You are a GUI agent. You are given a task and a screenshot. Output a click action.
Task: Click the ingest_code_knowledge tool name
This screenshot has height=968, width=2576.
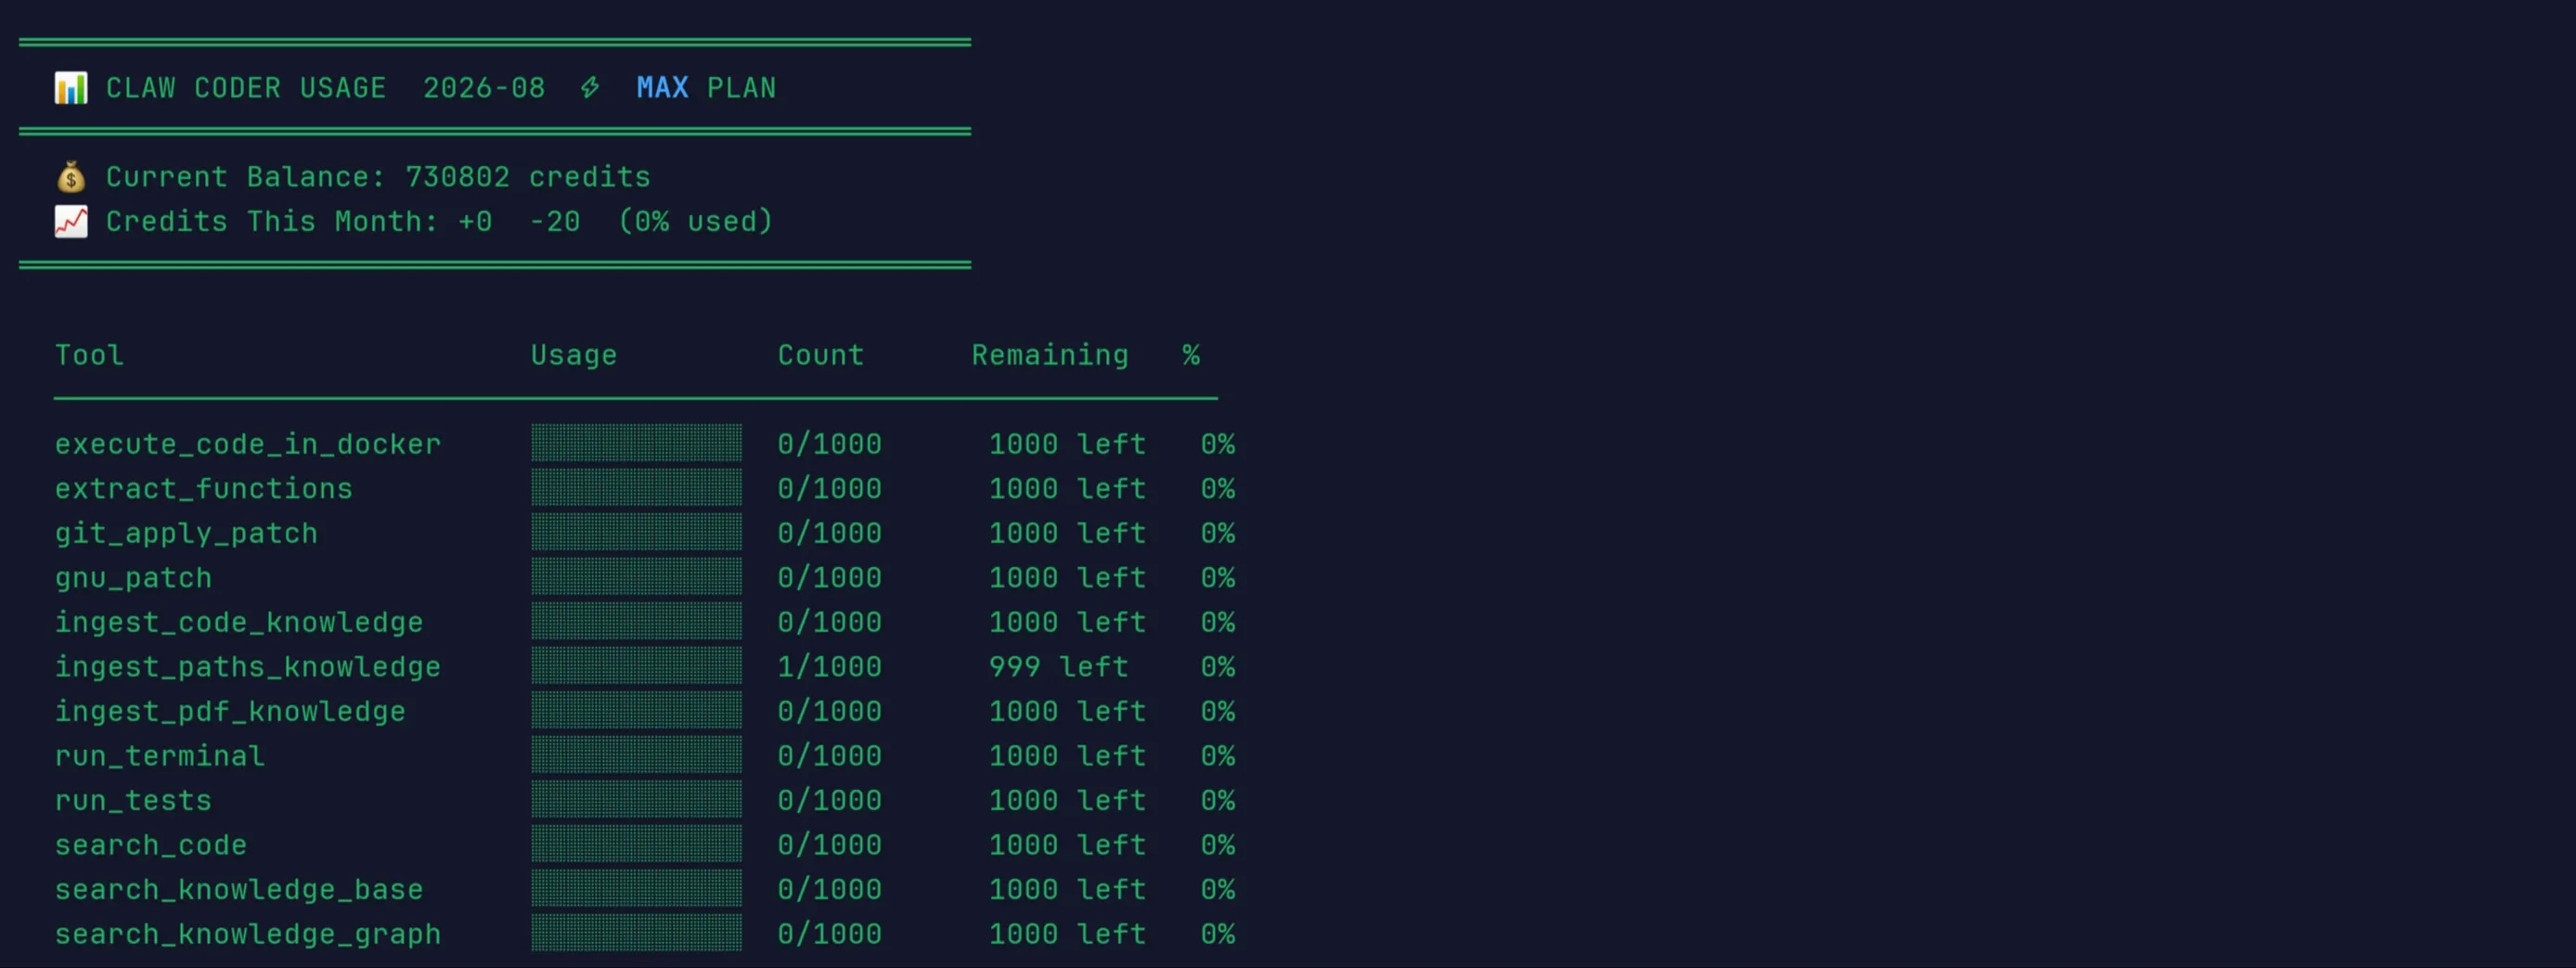click(x=238, y=622)
